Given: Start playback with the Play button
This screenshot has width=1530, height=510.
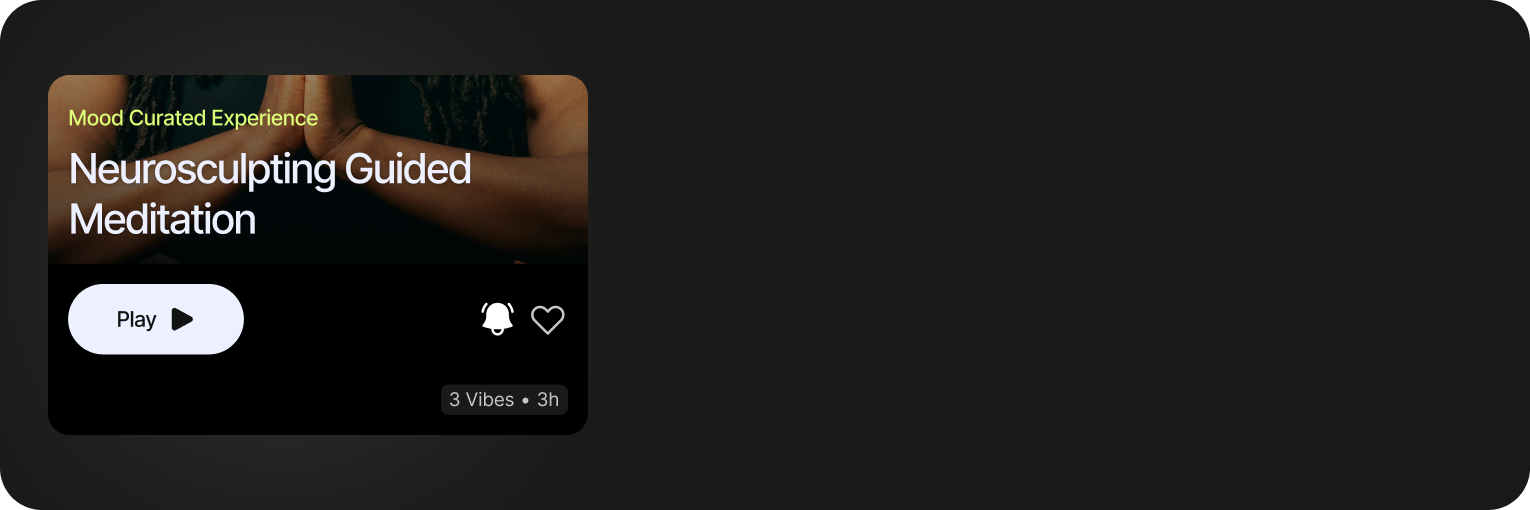Looking at the screenshot, I should (x=156, y=319).
